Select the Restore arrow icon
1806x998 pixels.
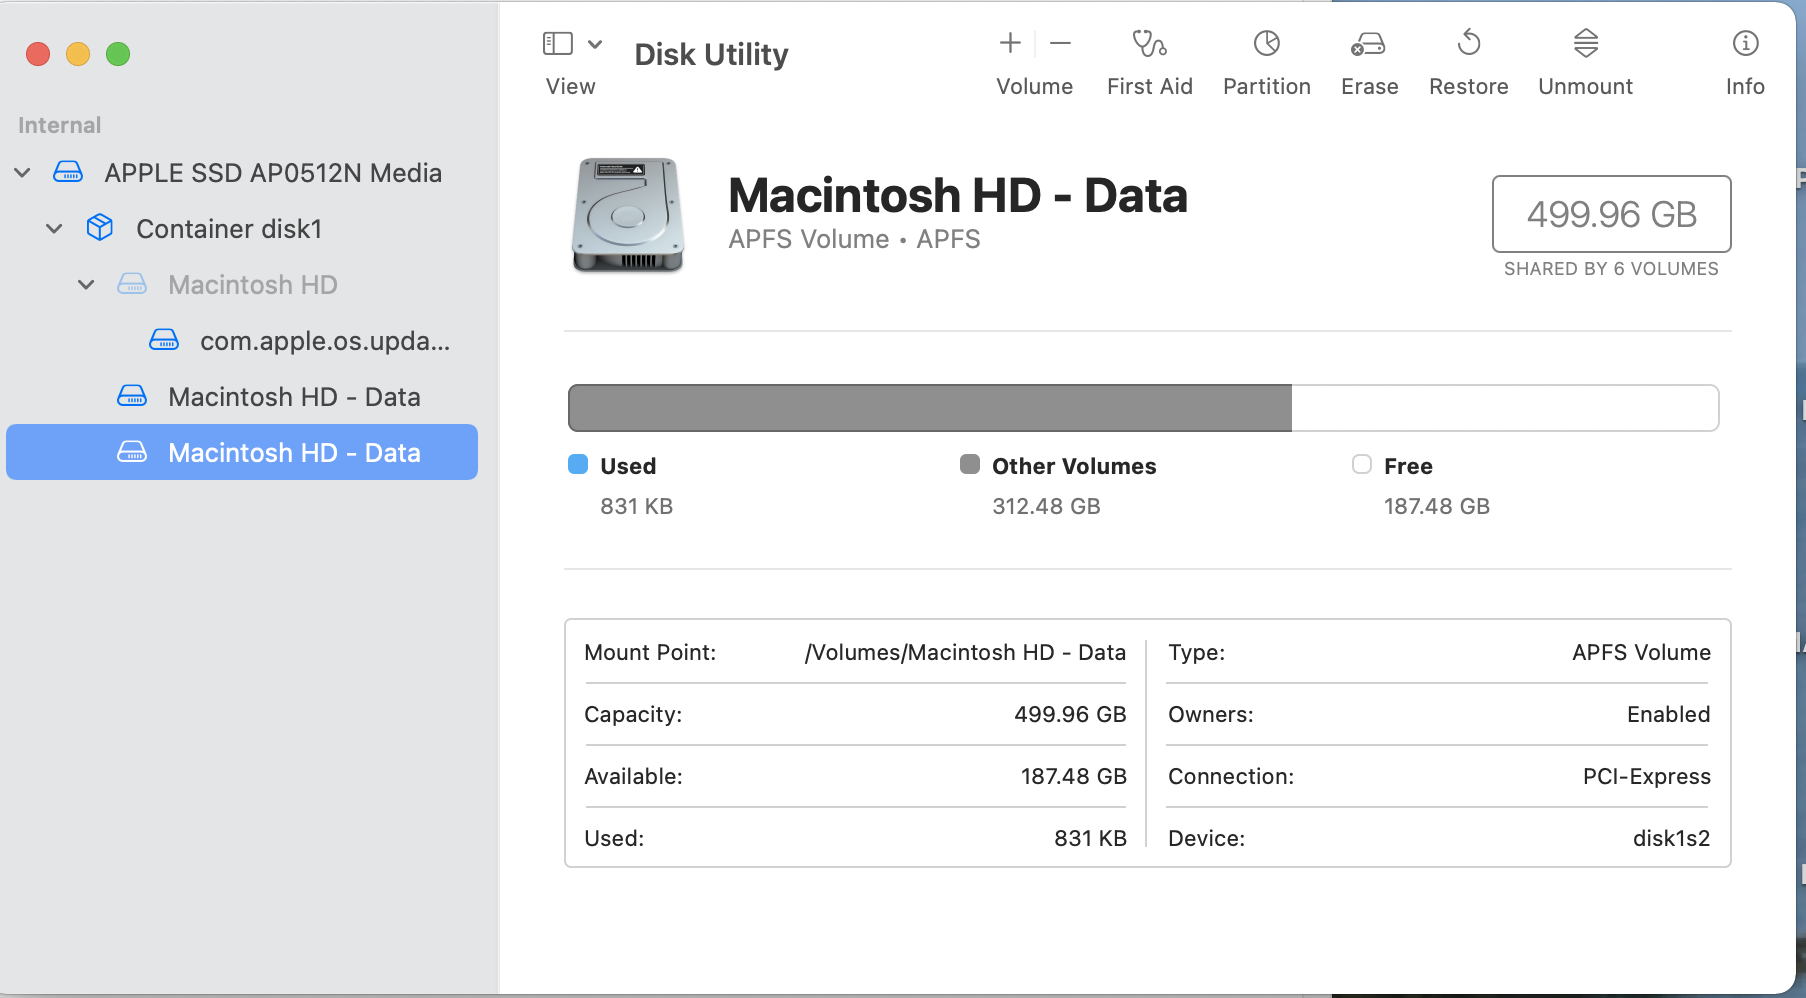[1468, 44]
